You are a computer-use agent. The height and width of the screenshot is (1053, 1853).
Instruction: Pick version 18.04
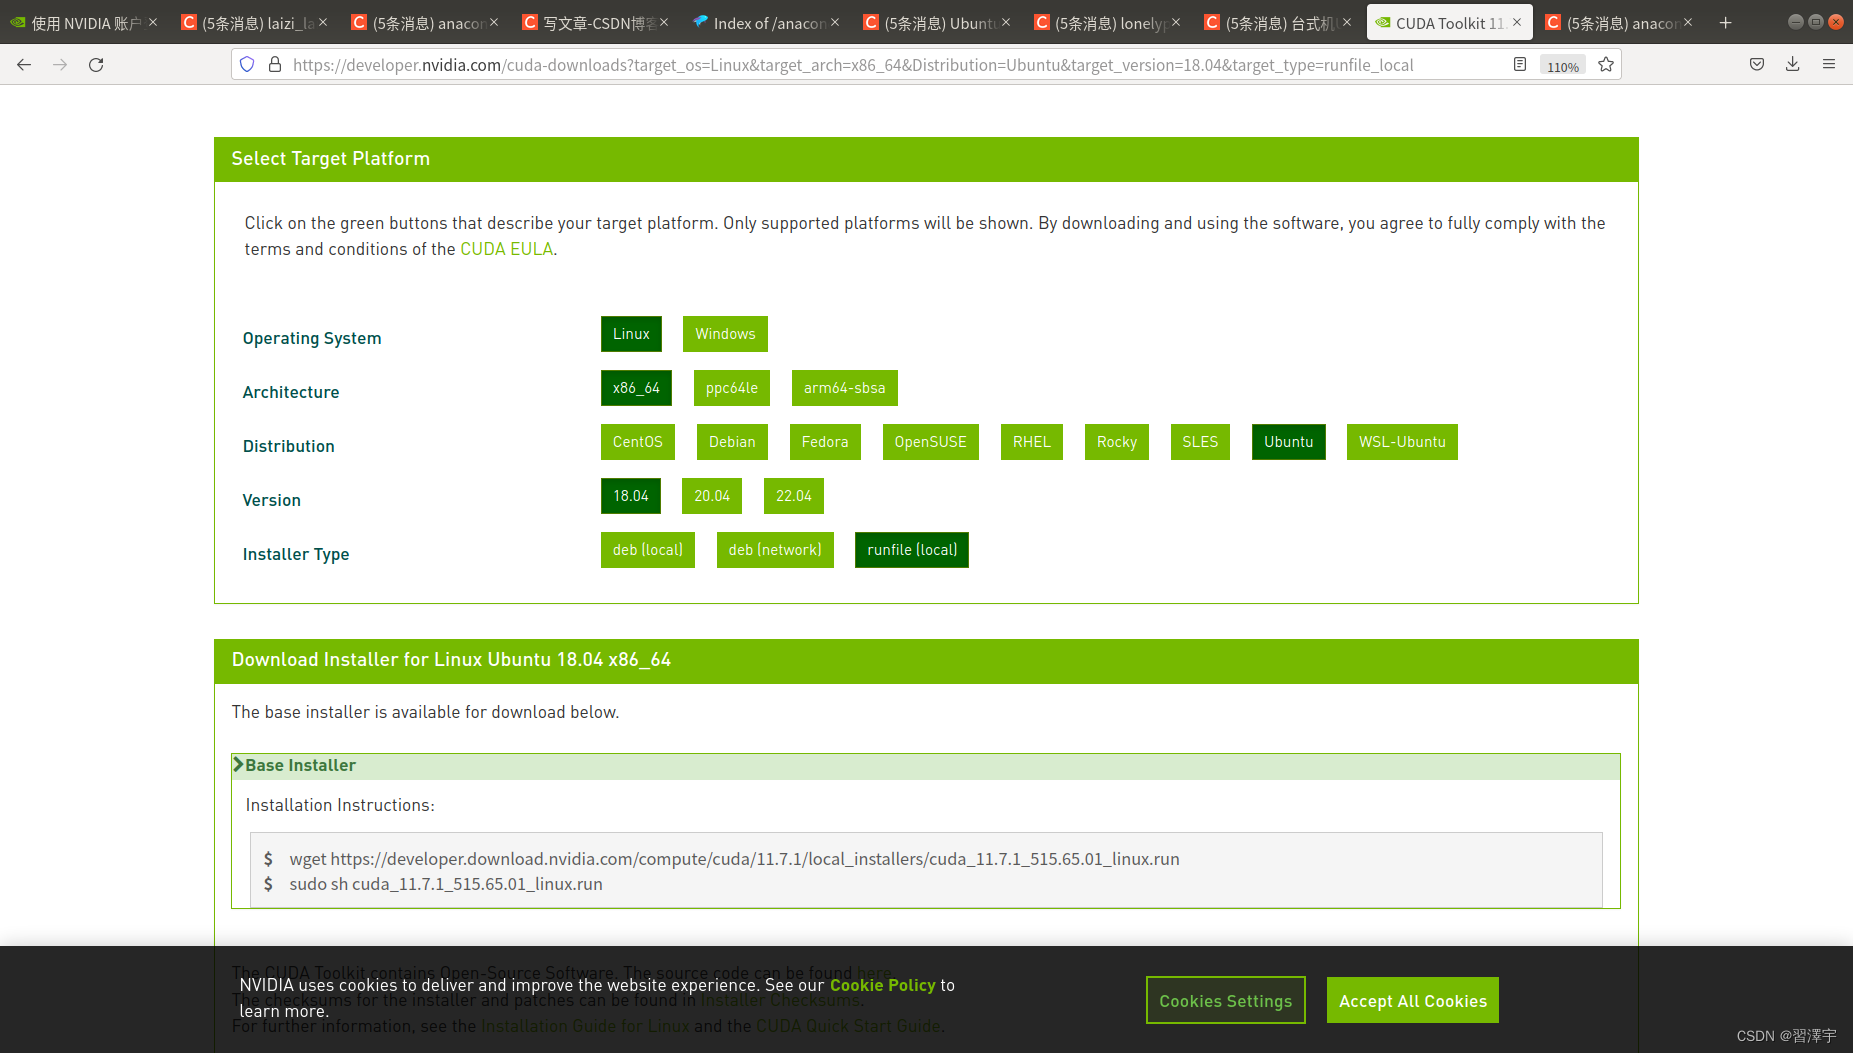630,496
